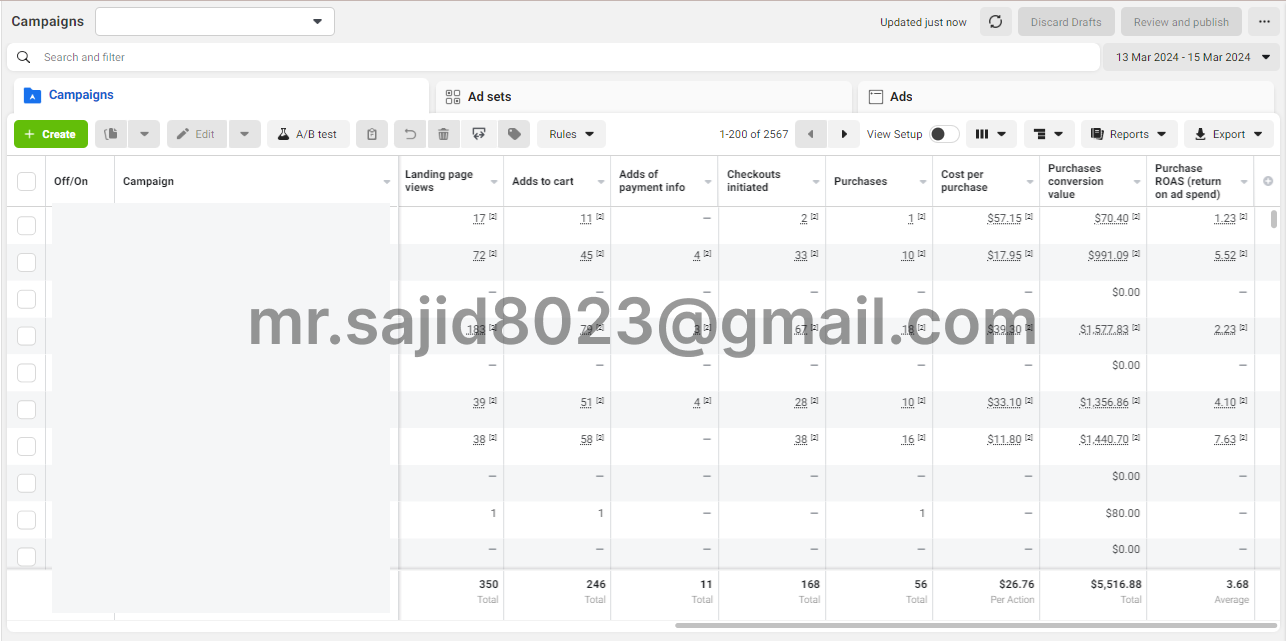
Task: Click the undo arrow icon
Action: 410,134
